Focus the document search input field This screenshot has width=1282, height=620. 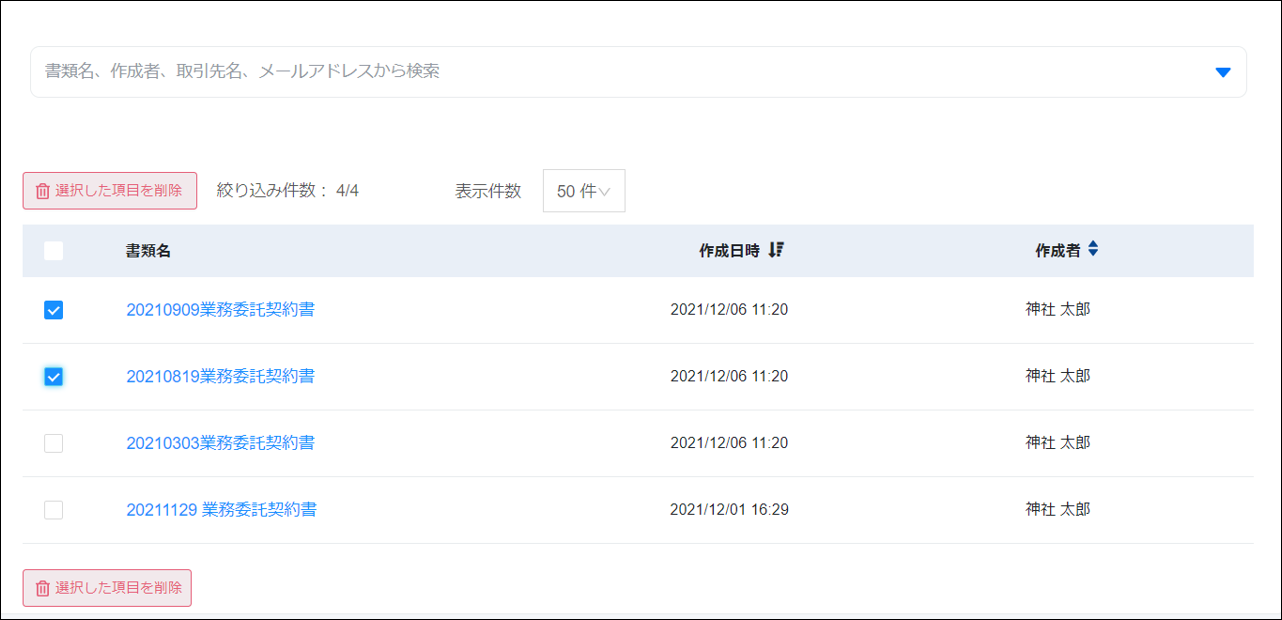[600, 72]
